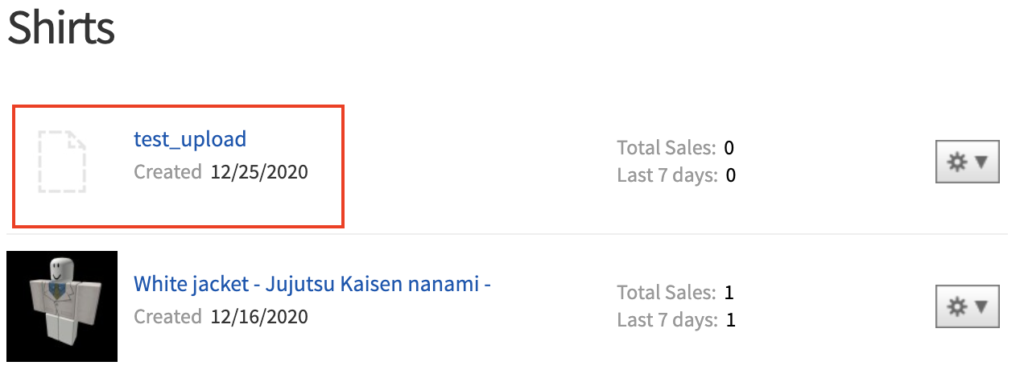Click the Created label under test_upload
Viewport: 1024px width, 378px height.
pos(168,172)
